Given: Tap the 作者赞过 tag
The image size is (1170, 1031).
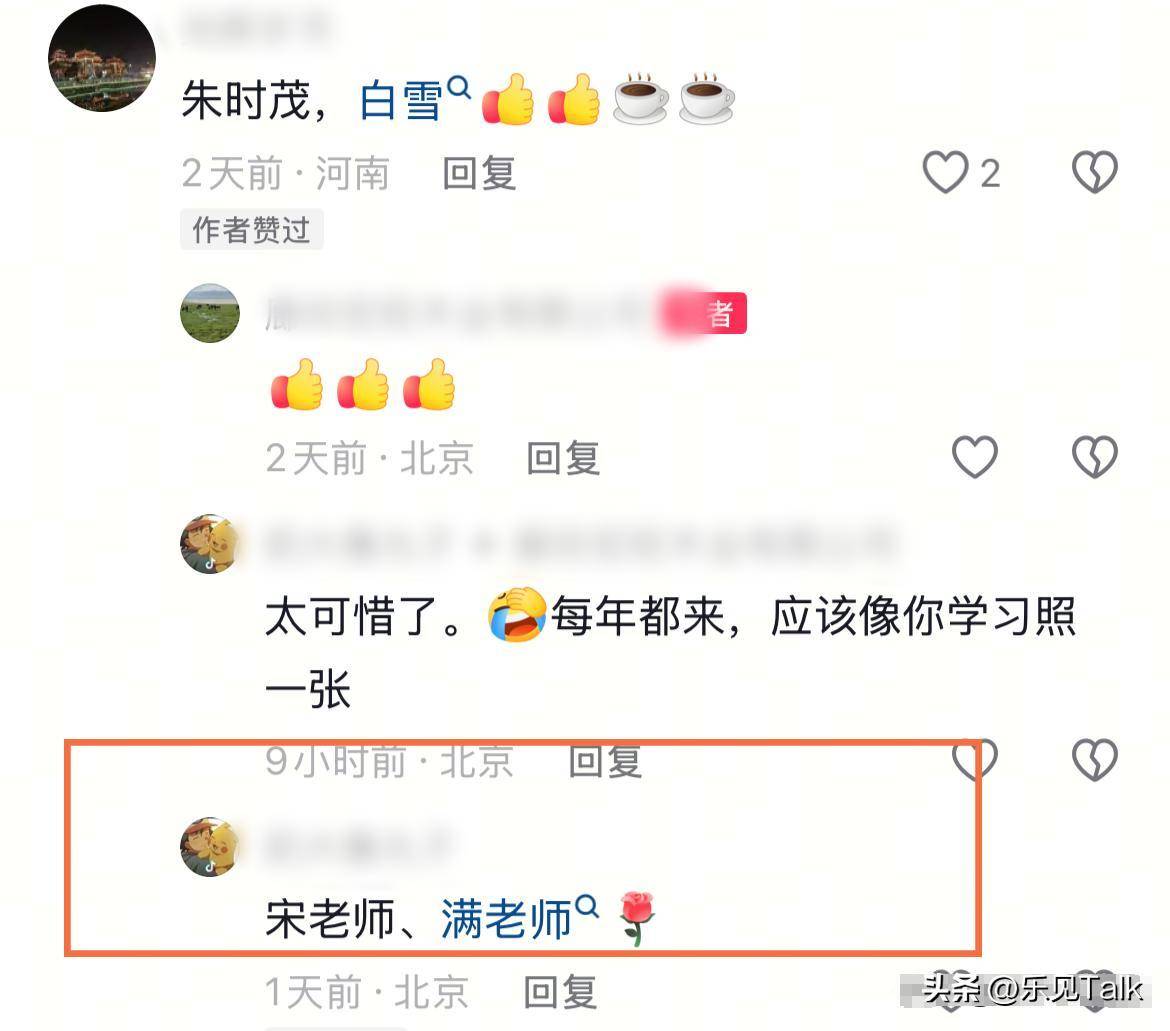Looking at the screenshot, I should pos(251,230).
